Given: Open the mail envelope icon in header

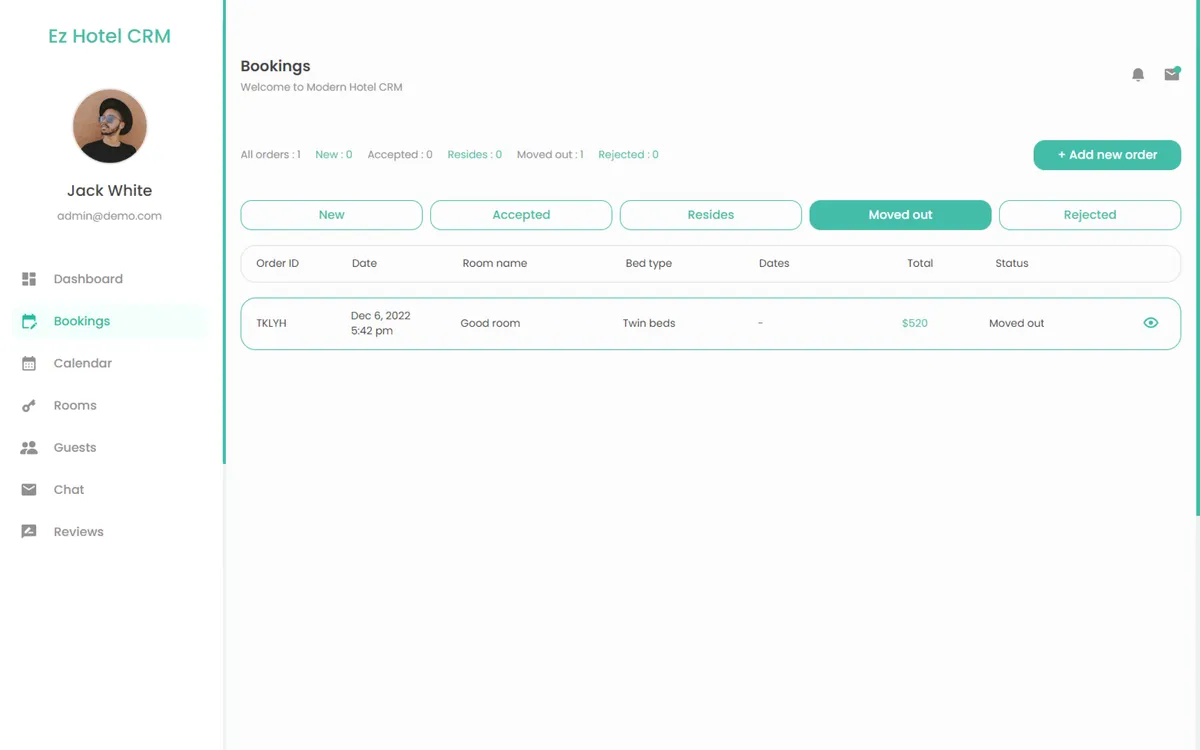Looking at the screenshot, I should pos(1172,74).
